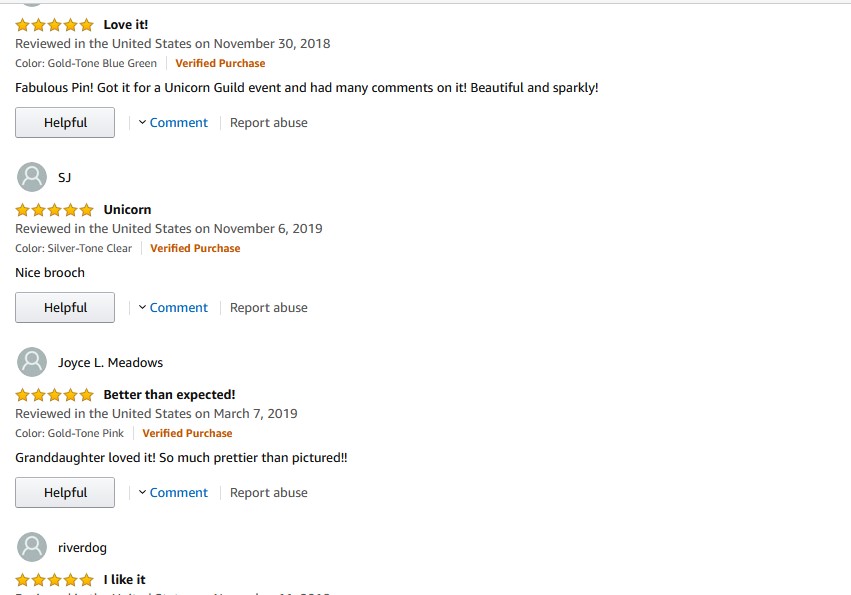The width and height of the screenshot is (851, 595).
Task: Click riverdog's profile avatar icon
Action: [x=33, y=547]
